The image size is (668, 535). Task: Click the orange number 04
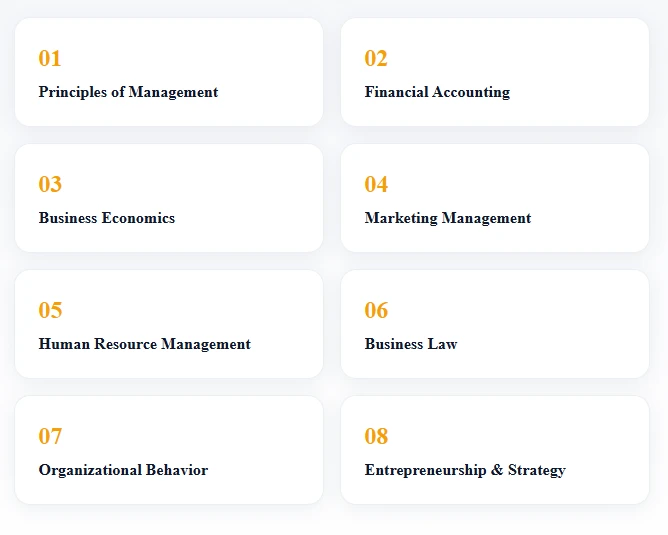pyautogui.click(x=376, y=184)
